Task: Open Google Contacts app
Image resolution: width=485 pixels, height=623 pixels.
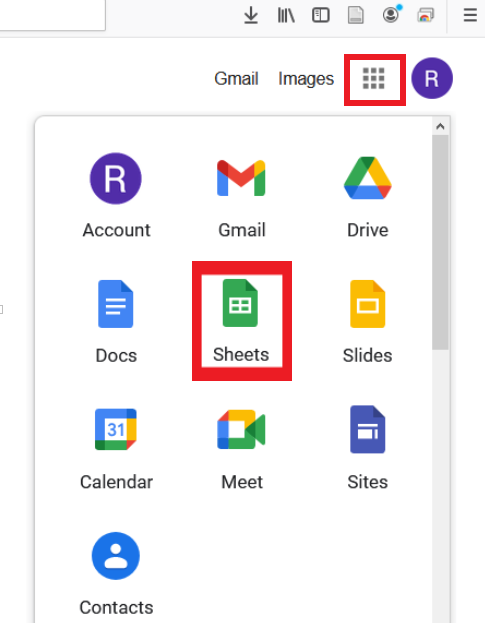Action: pos(116,574)
